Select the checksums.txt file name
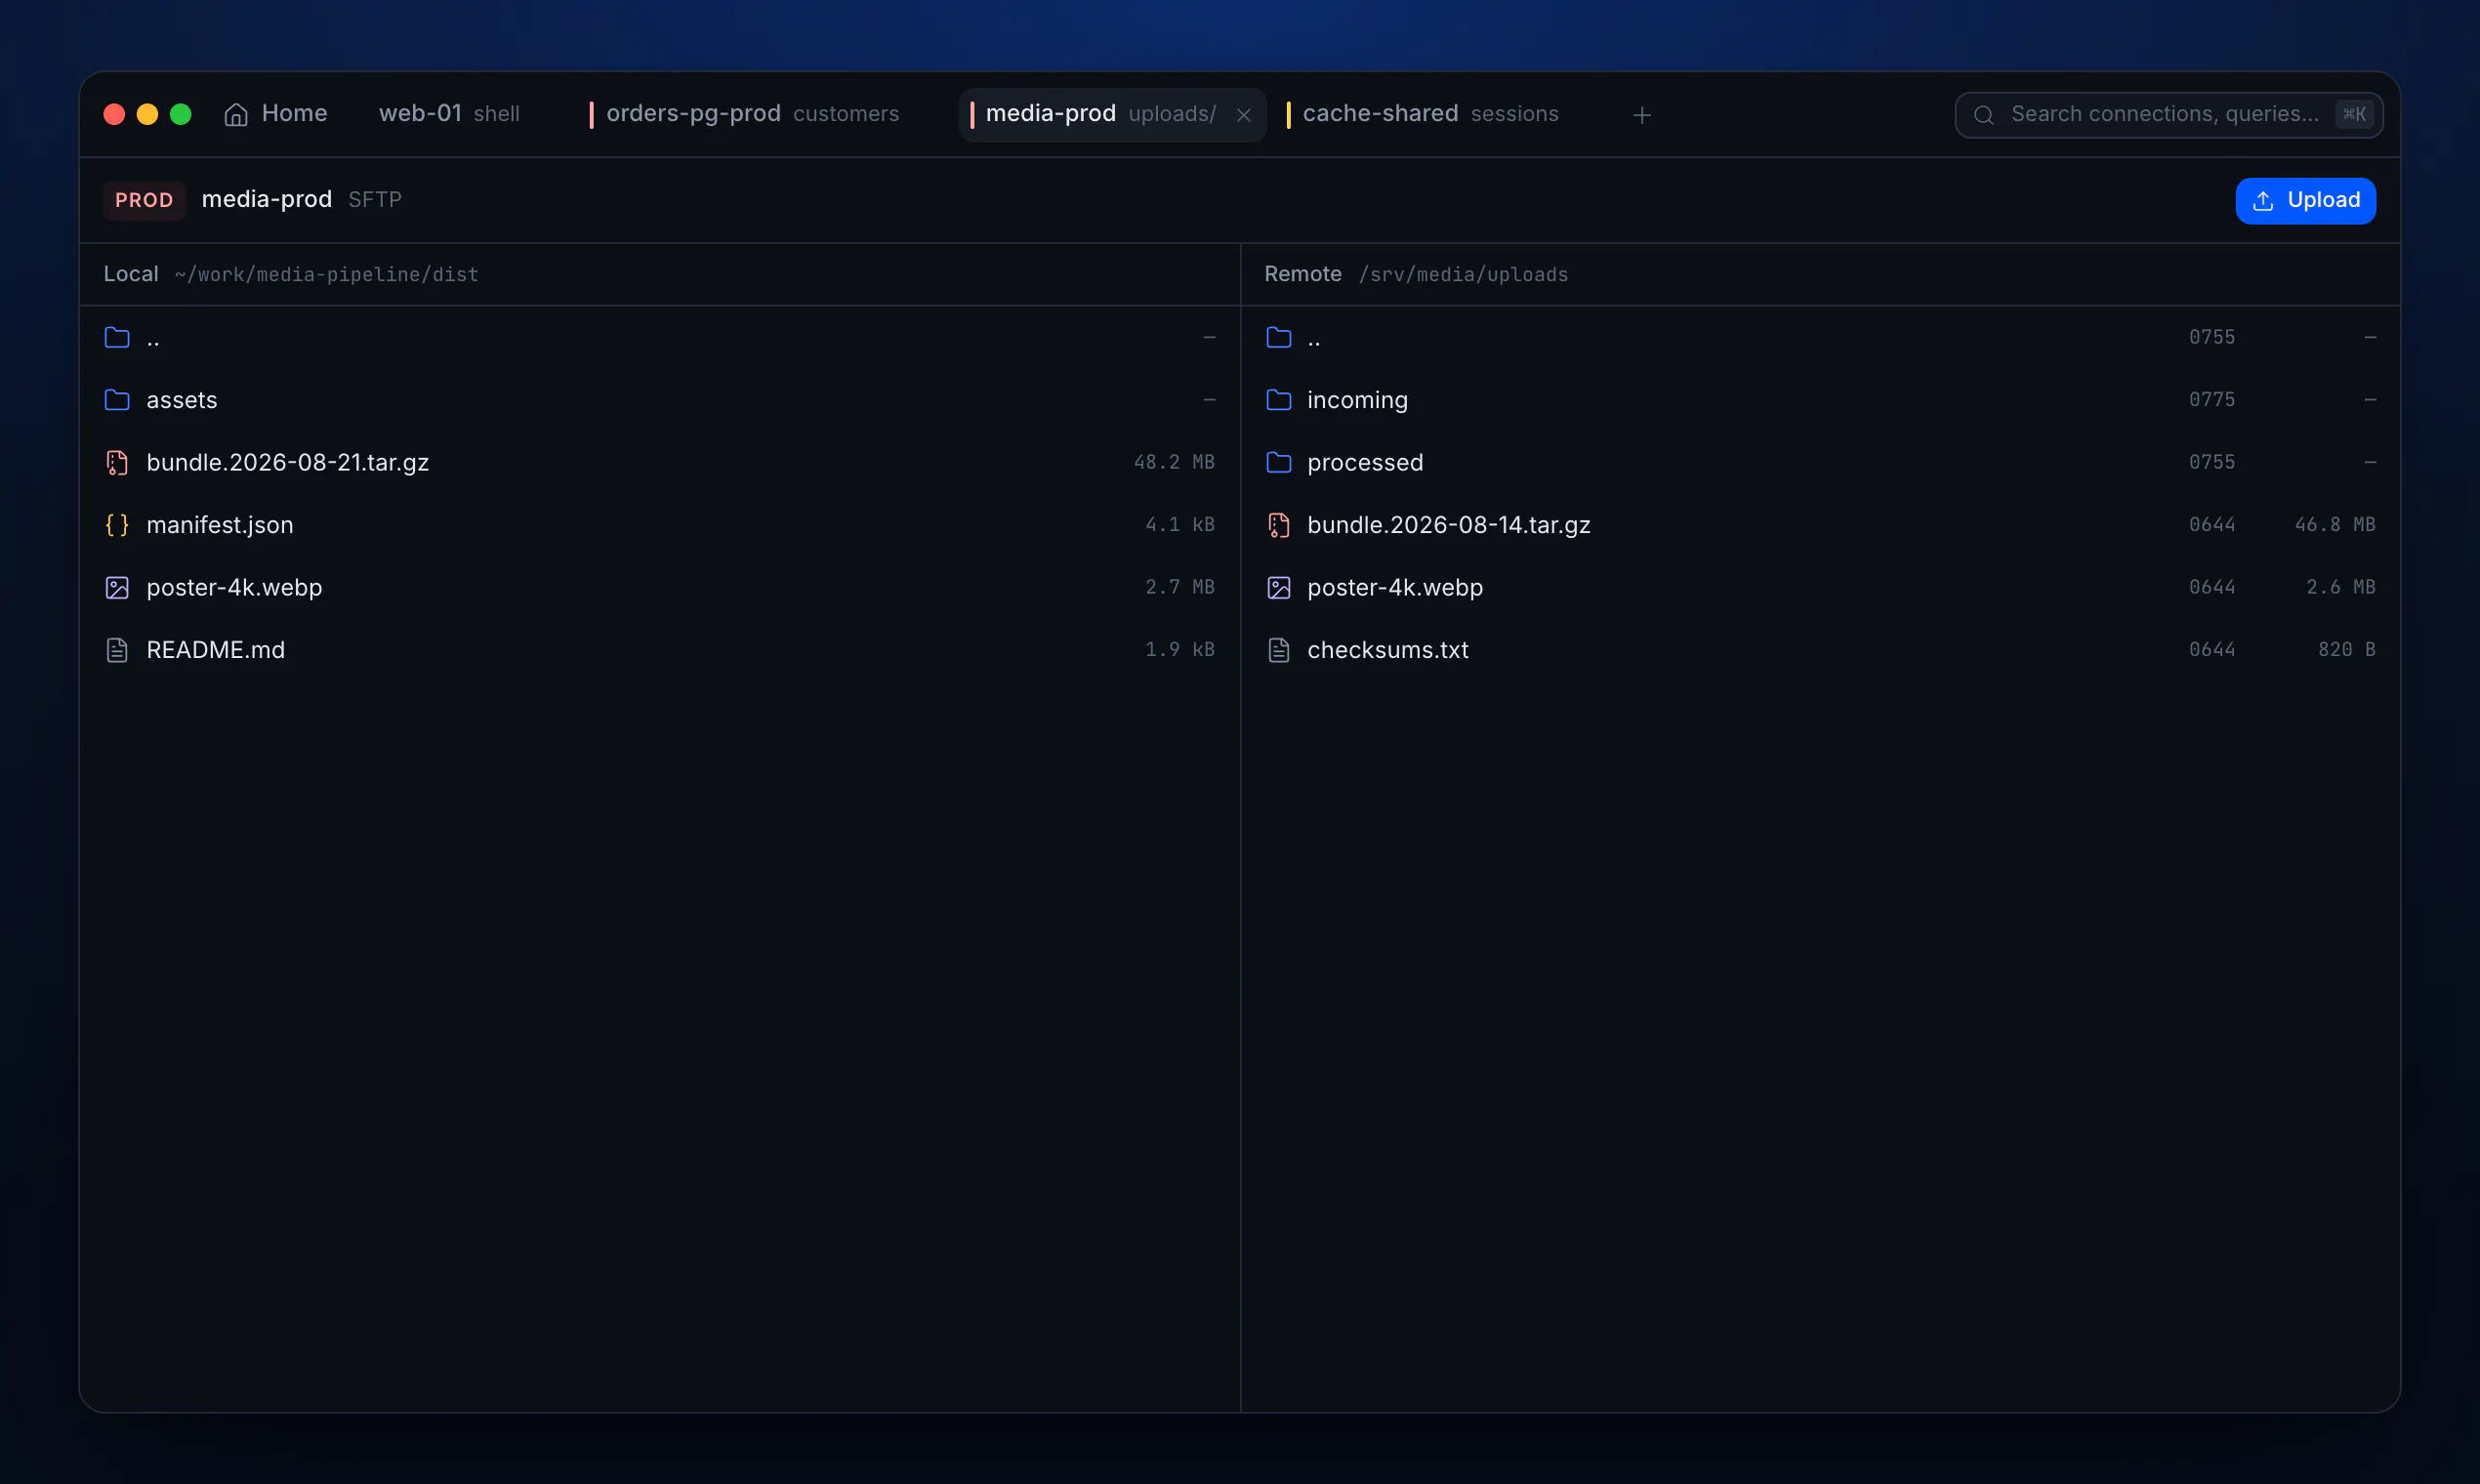This screenshot has width=2480, height=1484. click(x=1388, y=650)
